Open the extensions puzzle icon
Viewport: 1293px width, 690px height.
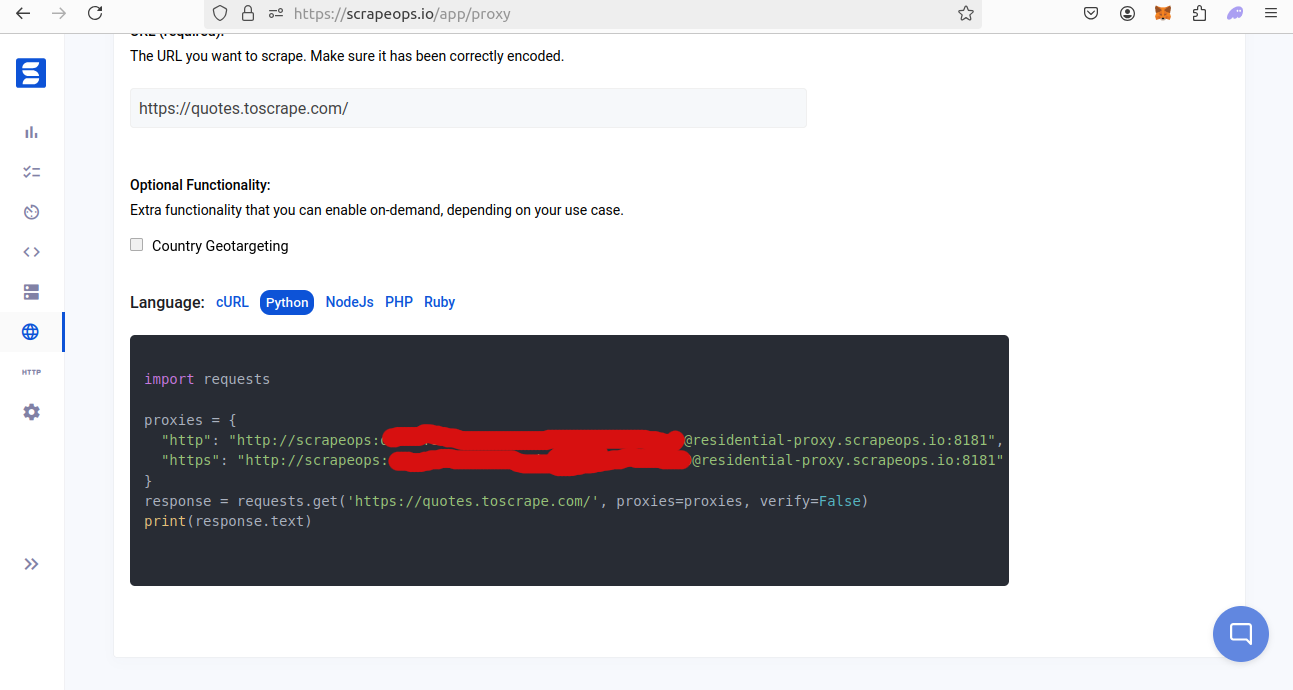click(x=1199, y=13)
